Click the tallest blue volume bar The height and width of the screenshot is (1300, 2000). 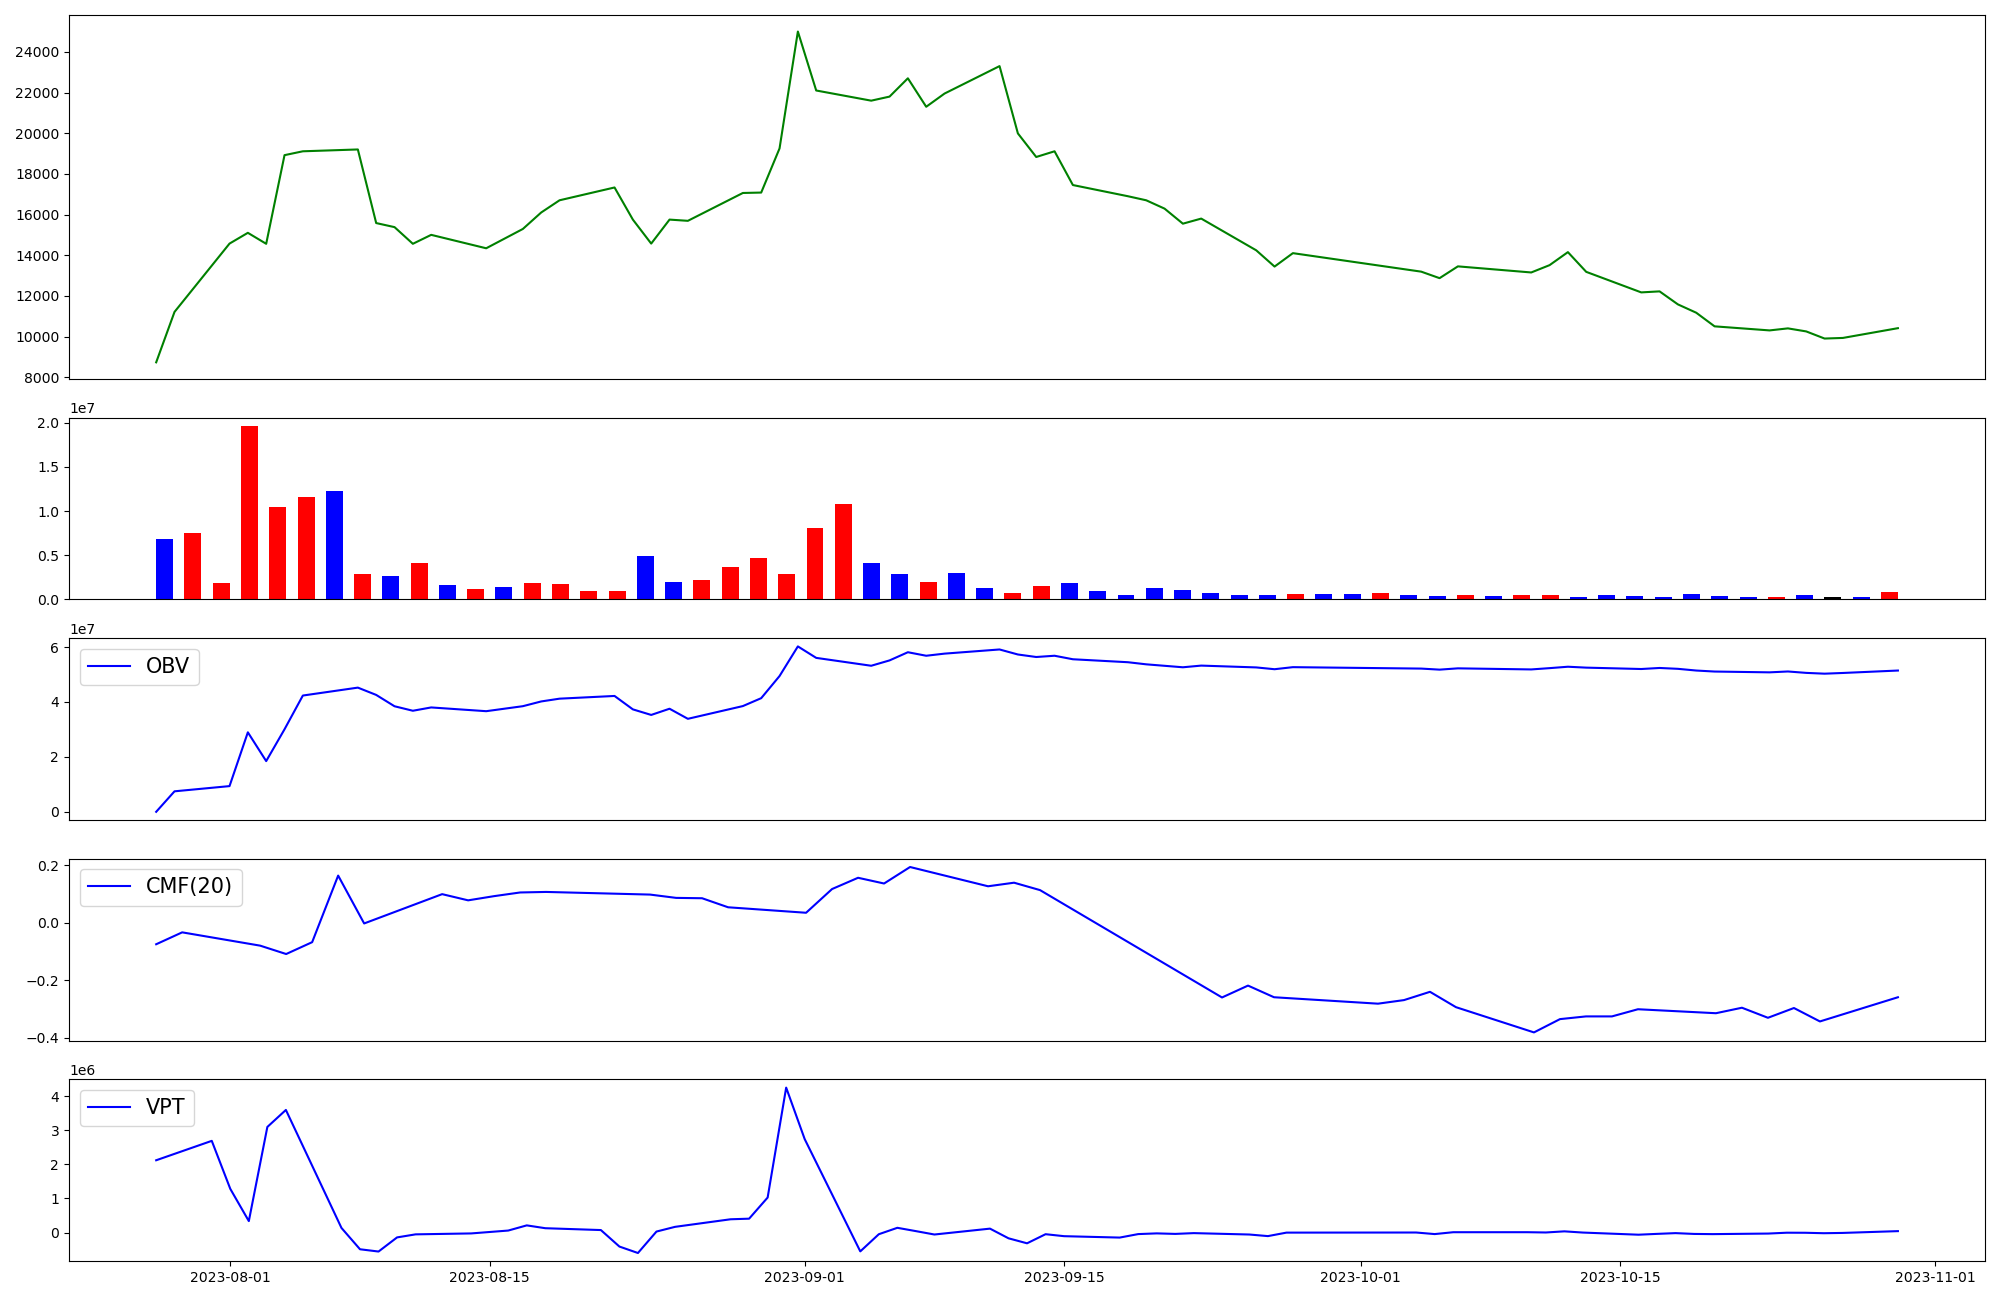(x=334, y=545)
